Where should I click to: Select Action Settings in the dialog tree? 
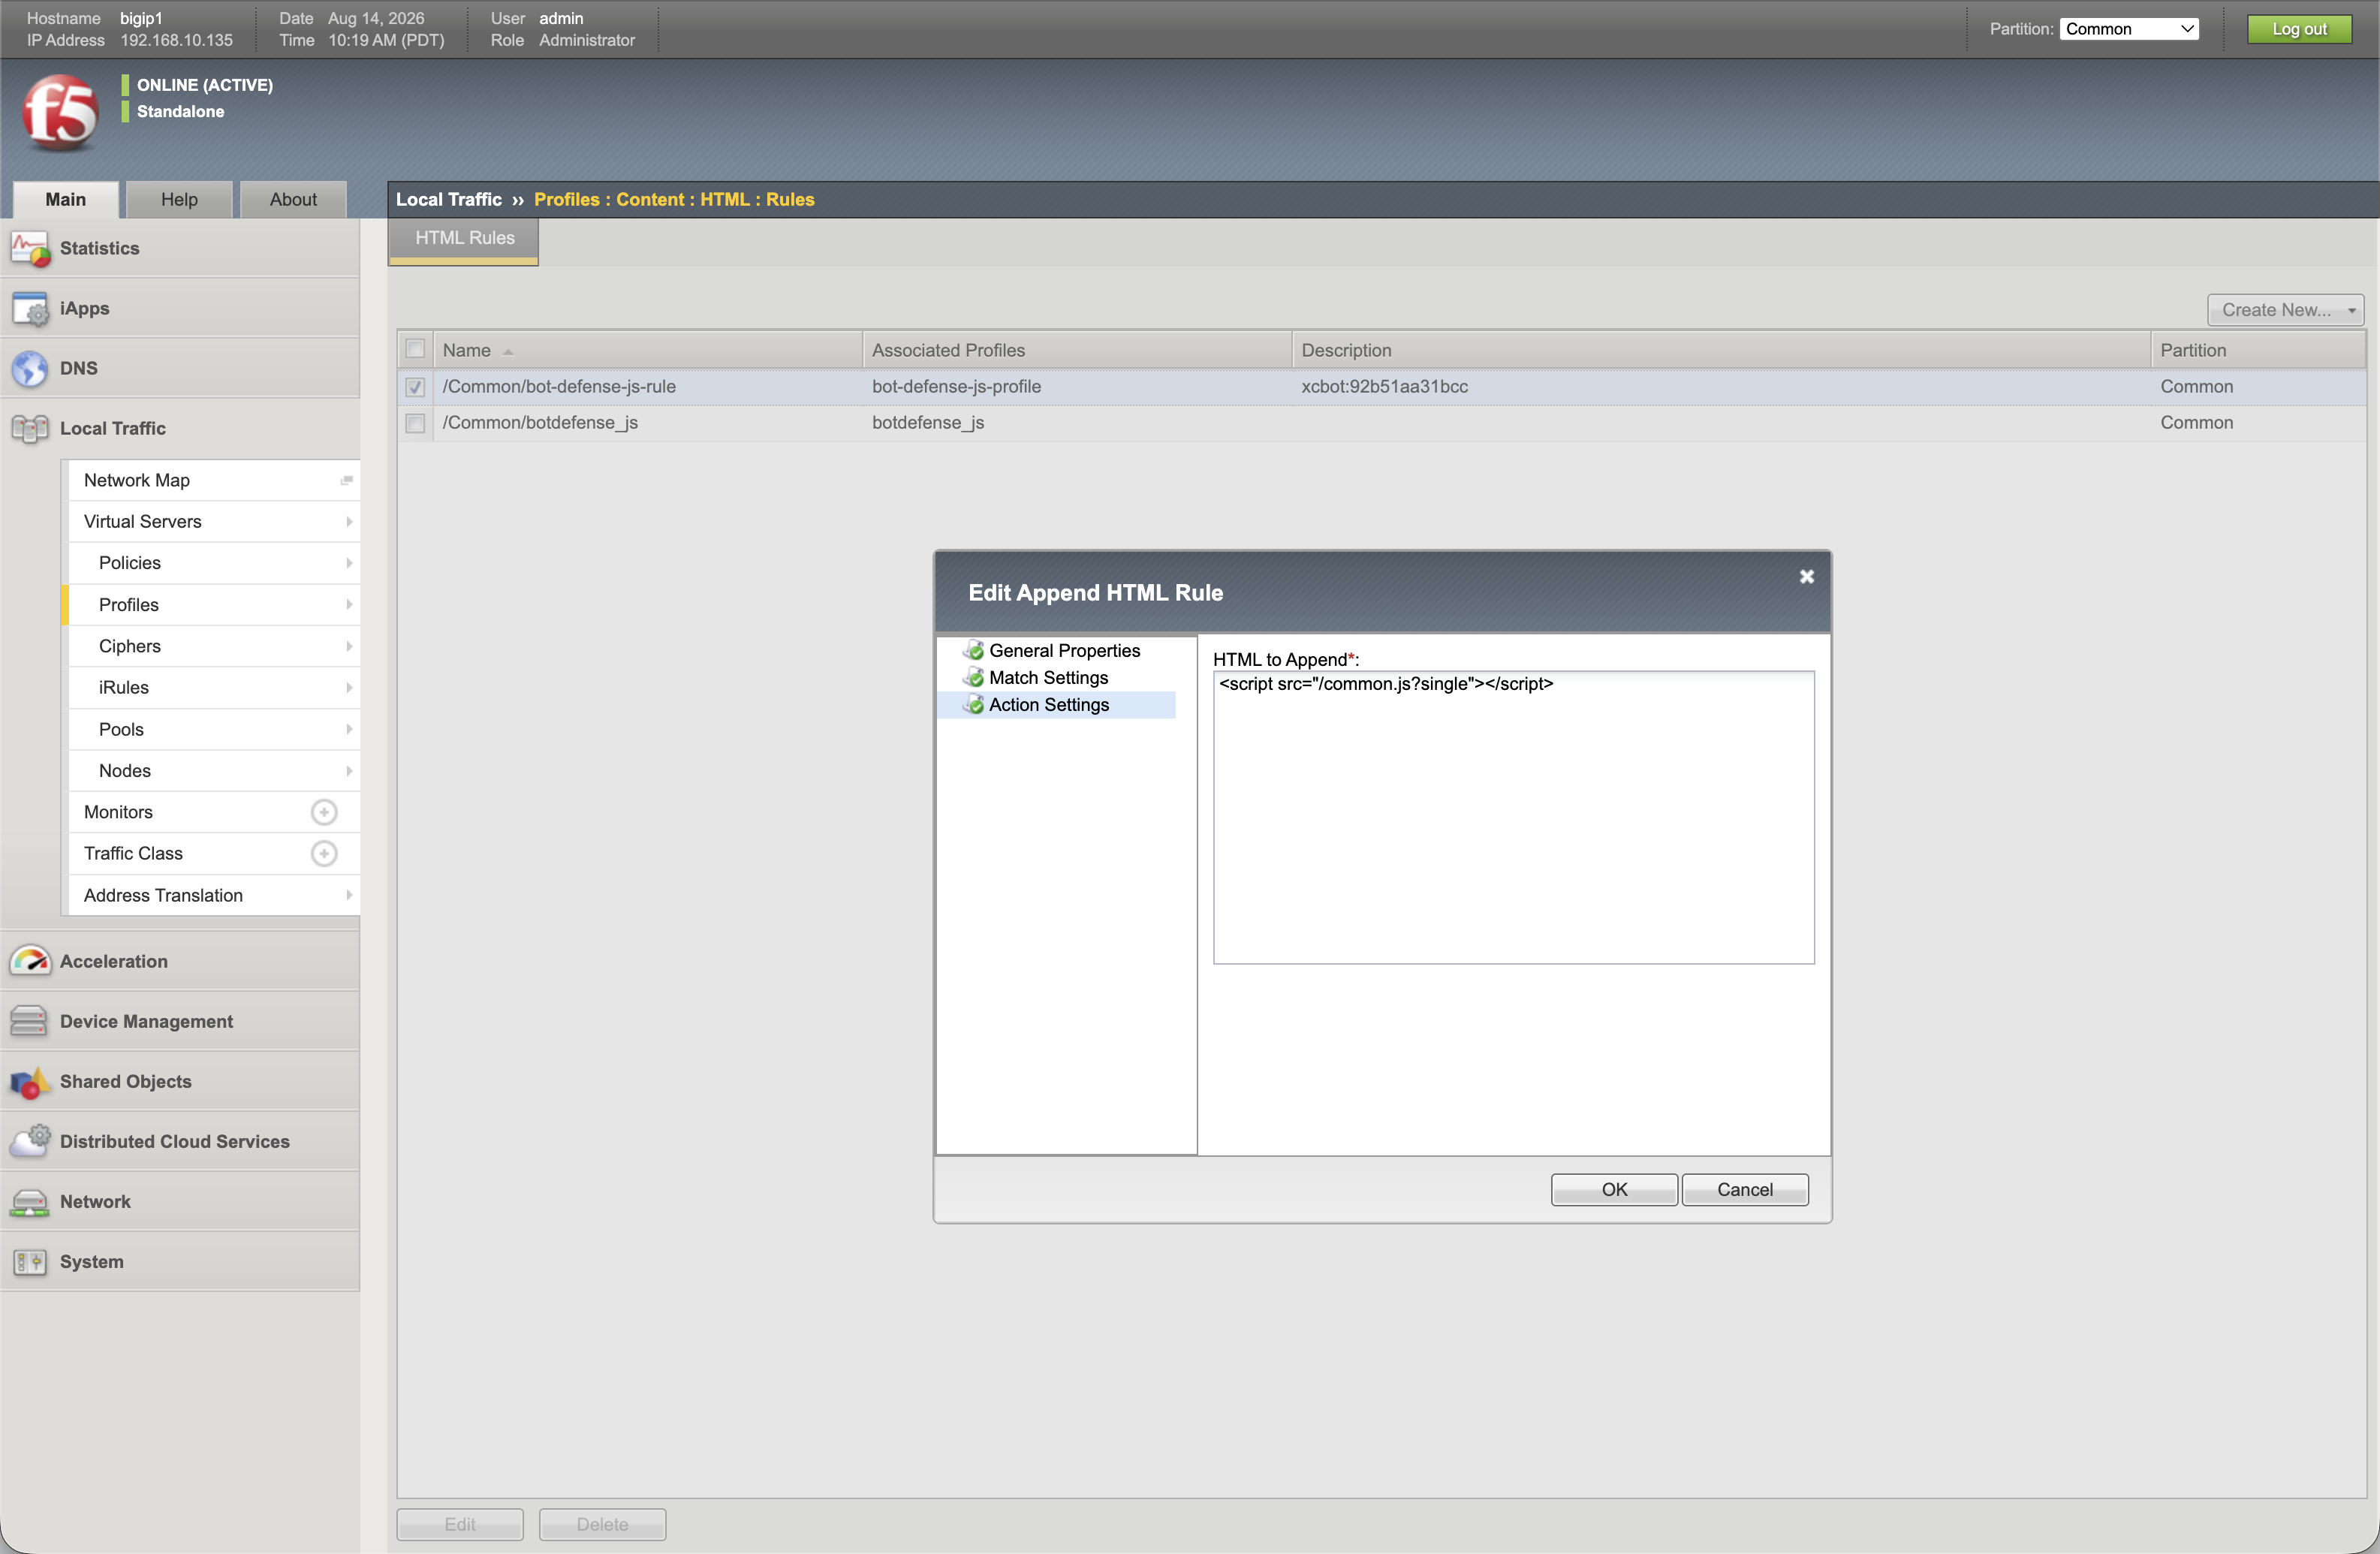[1049, 705]
